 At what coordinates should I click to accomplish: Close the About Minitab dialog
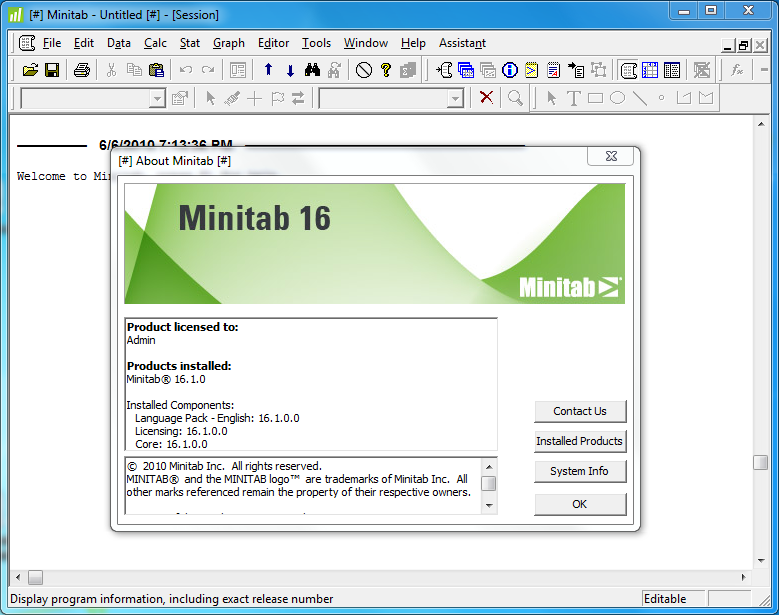tap(611, 156)
